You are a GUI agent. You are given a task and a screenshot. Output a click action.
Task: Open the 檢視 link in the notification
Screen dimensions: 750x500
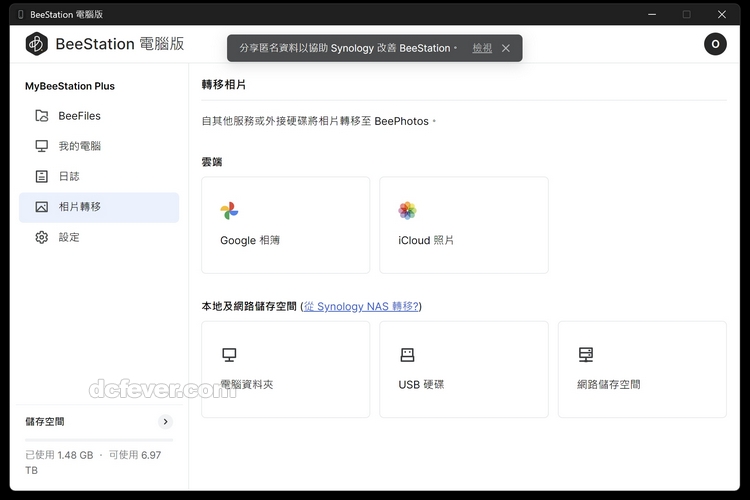tap(482, 48)
